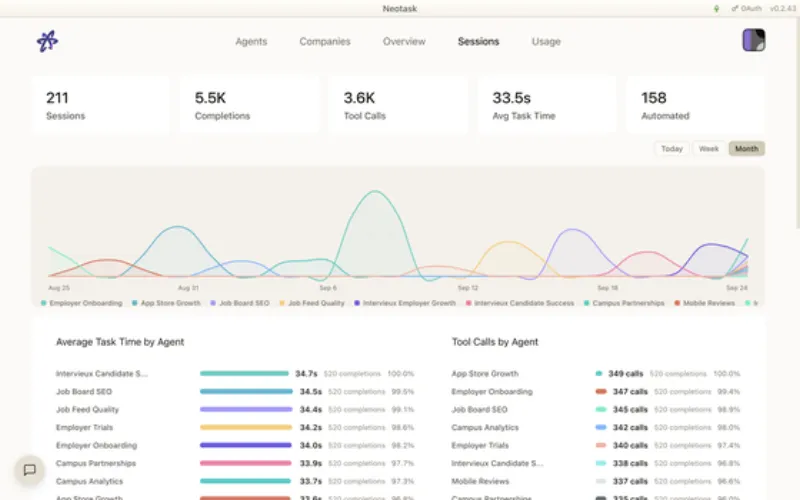This screenshot has height=500, width=800.
Task: Select Mobile Reviews in Tool Calls list
Action: point(480,481)
